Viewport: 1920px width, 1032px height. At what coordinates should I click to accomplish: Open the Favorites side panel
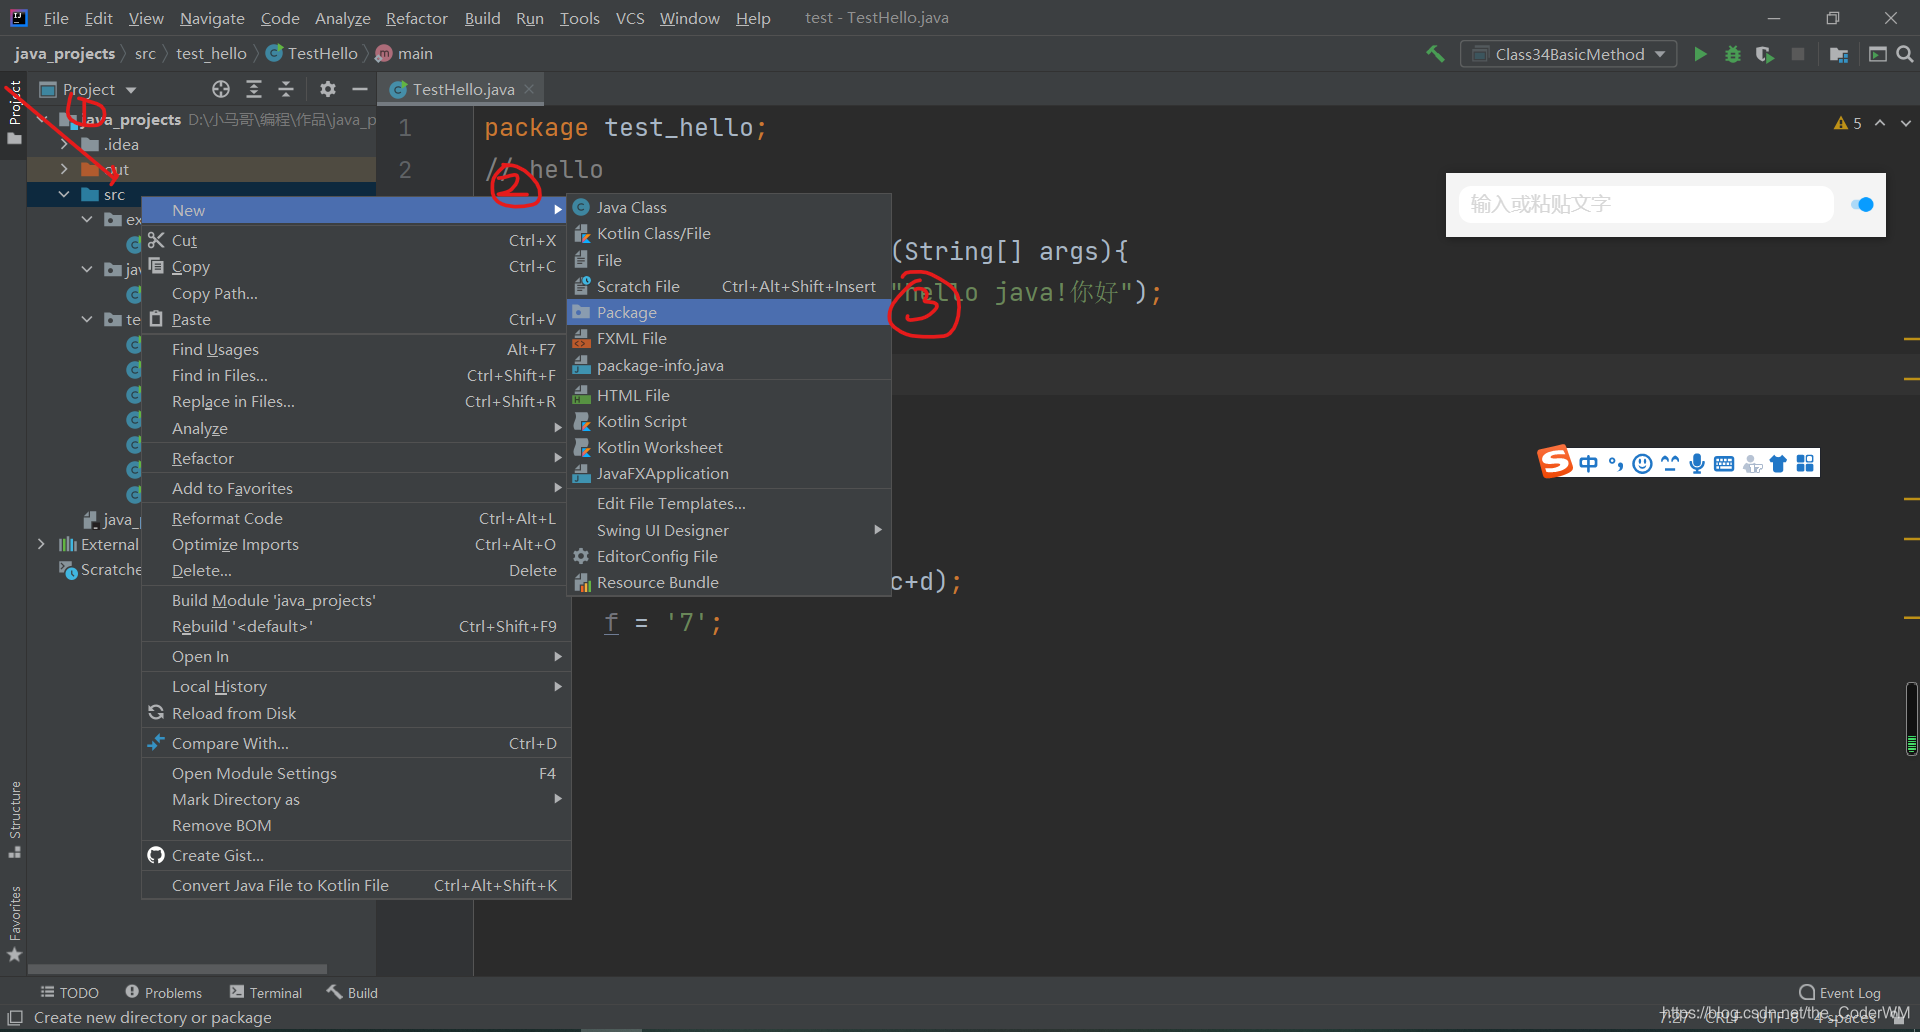pyautogui.click(x=15, y=923)
